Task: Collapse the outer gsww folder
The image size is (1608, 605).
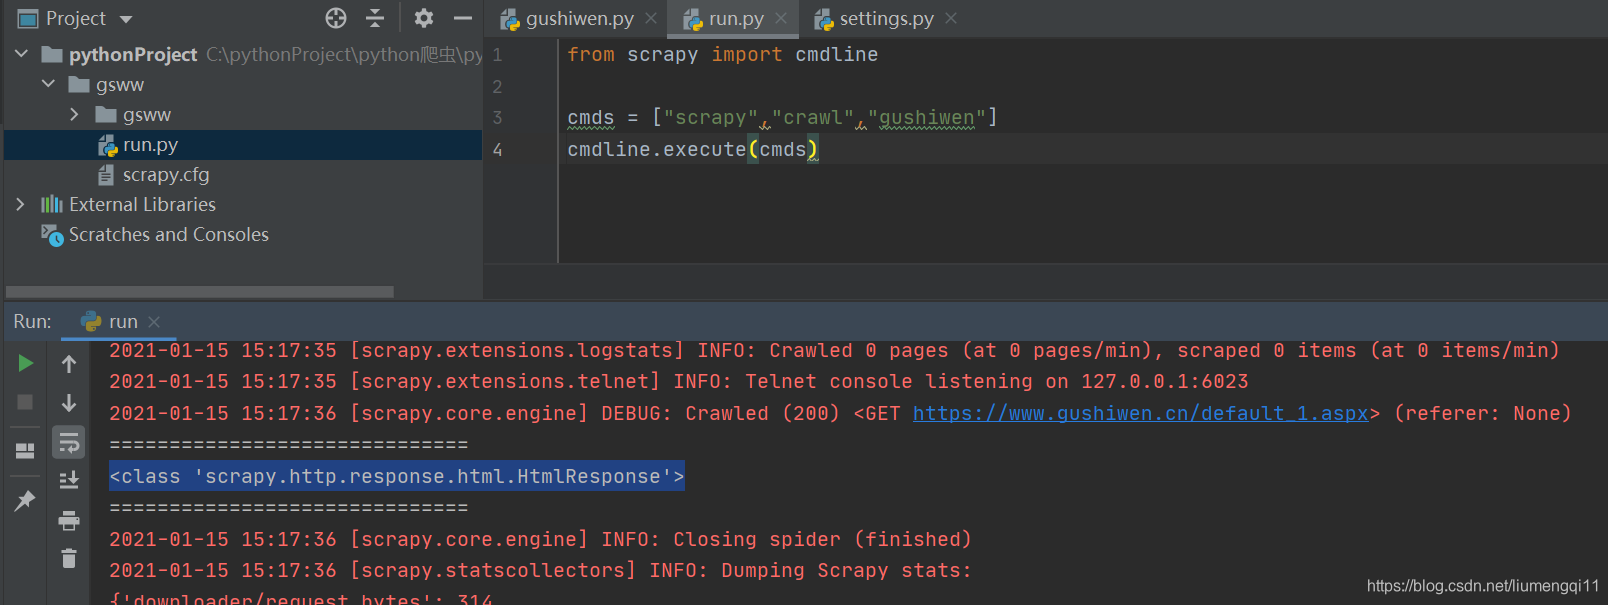Action: [x=48, y=84]
